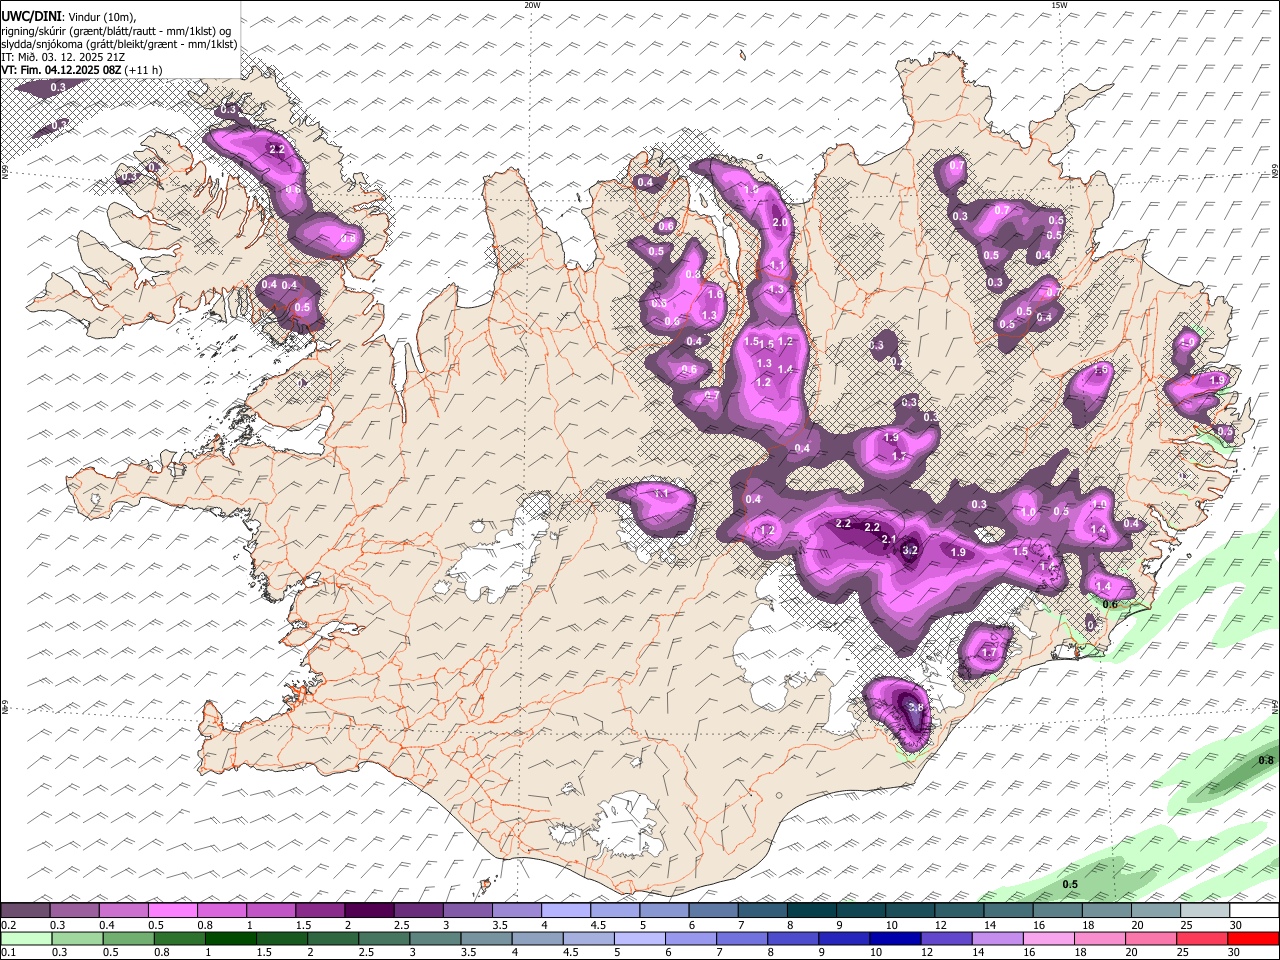1280x960 pixels.
Task: Click the "30" label on the upper scale
Action: 1237,925
